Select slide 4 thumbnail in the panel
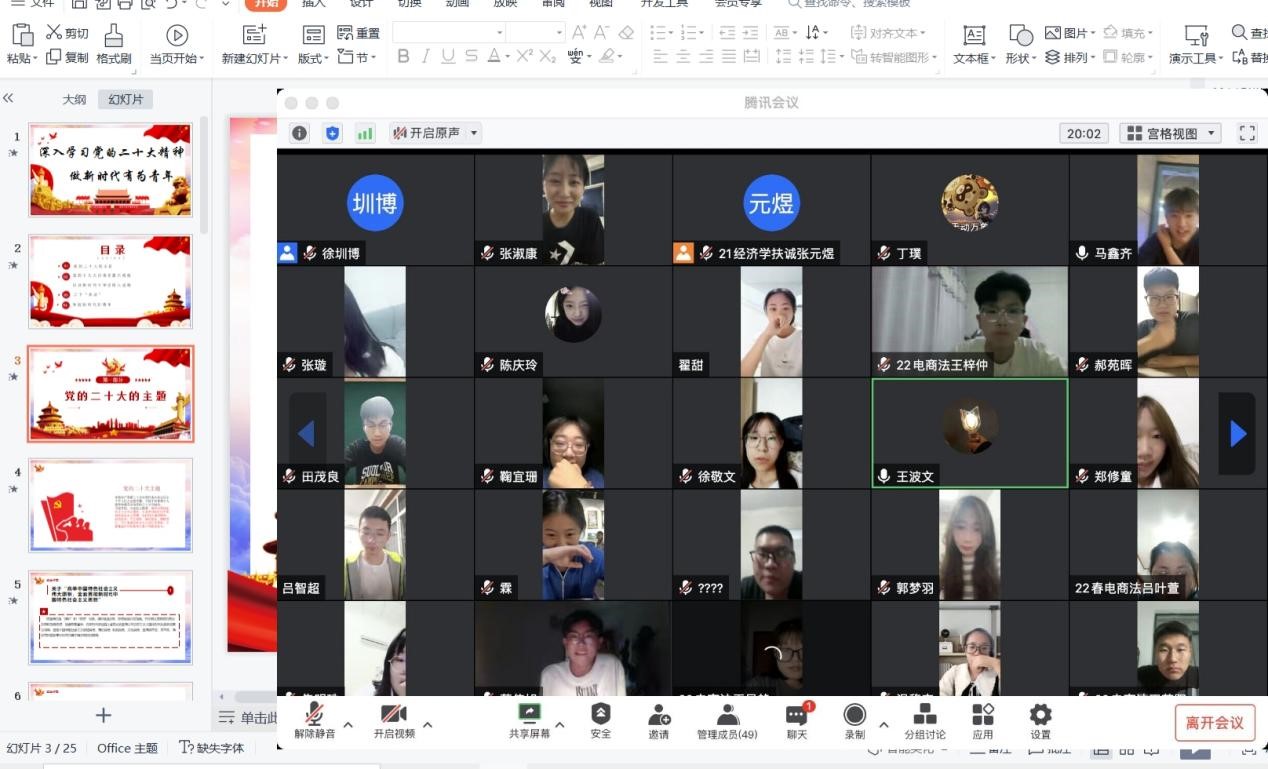 coord(110,505)
